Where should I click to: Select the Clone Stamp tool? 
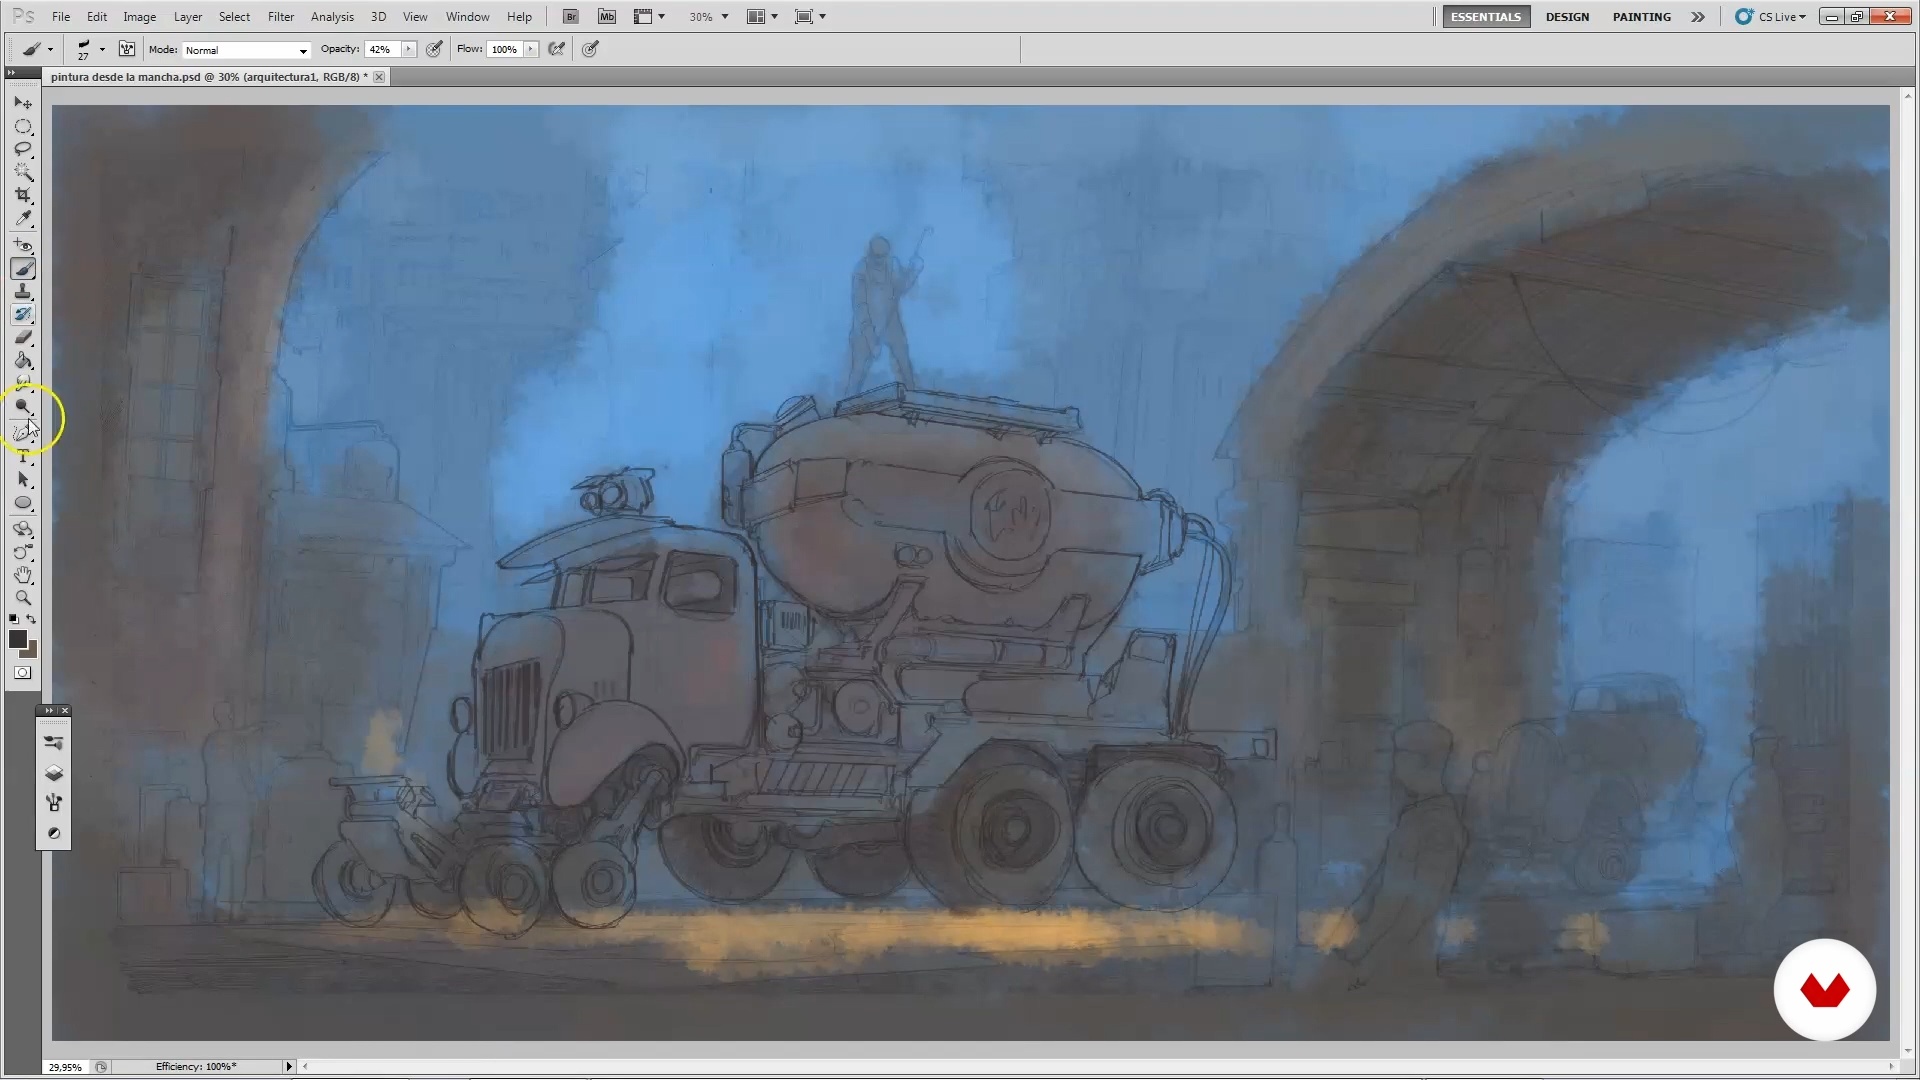(x=23, y=291)
